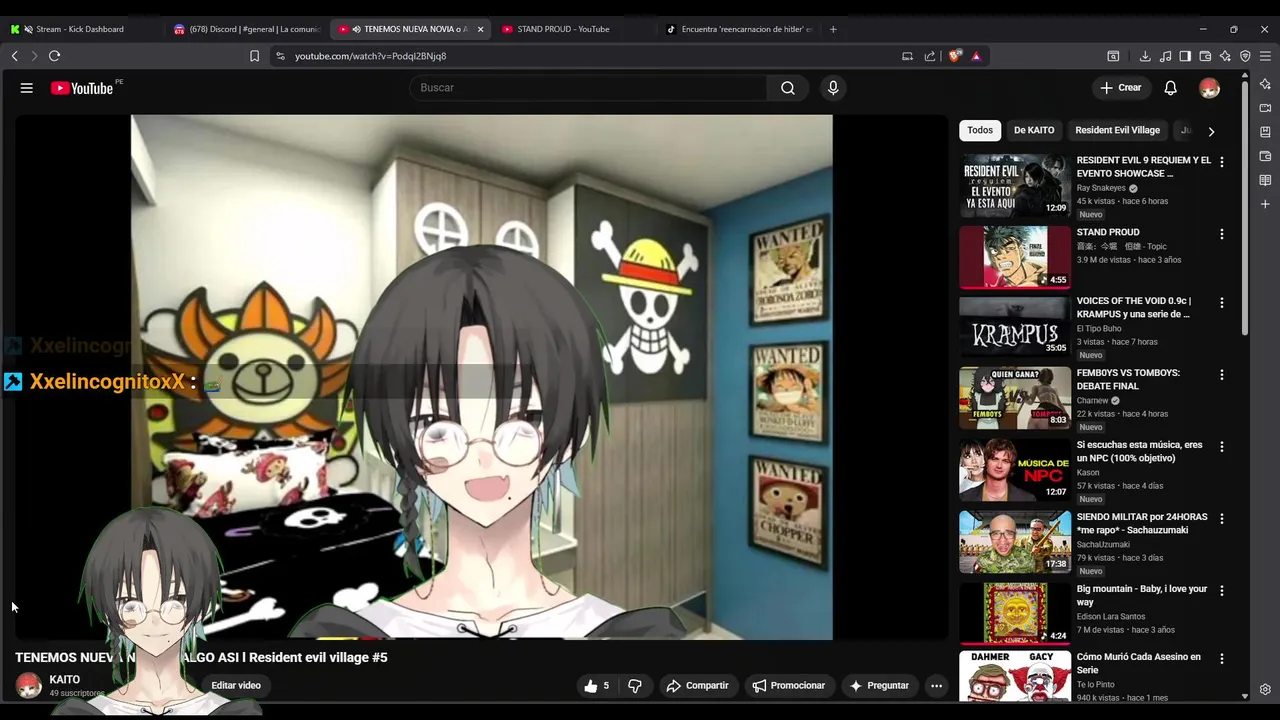Open the account avatar menu

1209,88
